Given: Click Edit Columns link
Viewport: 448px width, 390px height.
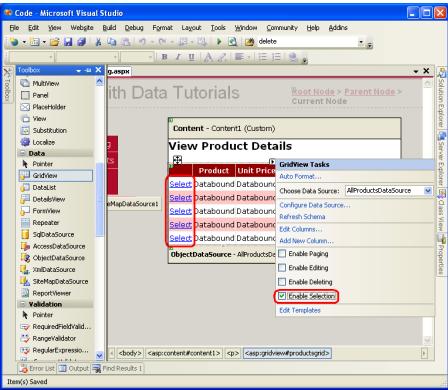Looking at the screenshot, I should [300, 229].
